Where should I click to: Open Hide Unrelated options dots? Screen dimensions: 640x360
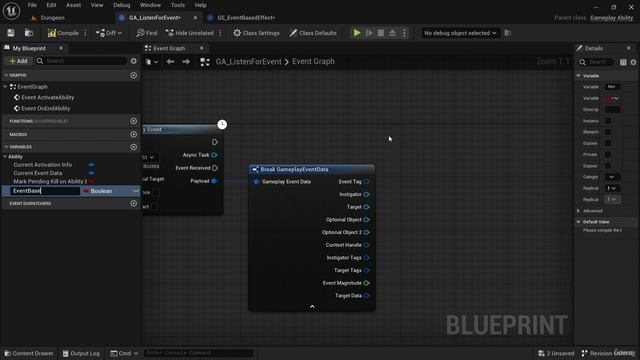[220, 33]
